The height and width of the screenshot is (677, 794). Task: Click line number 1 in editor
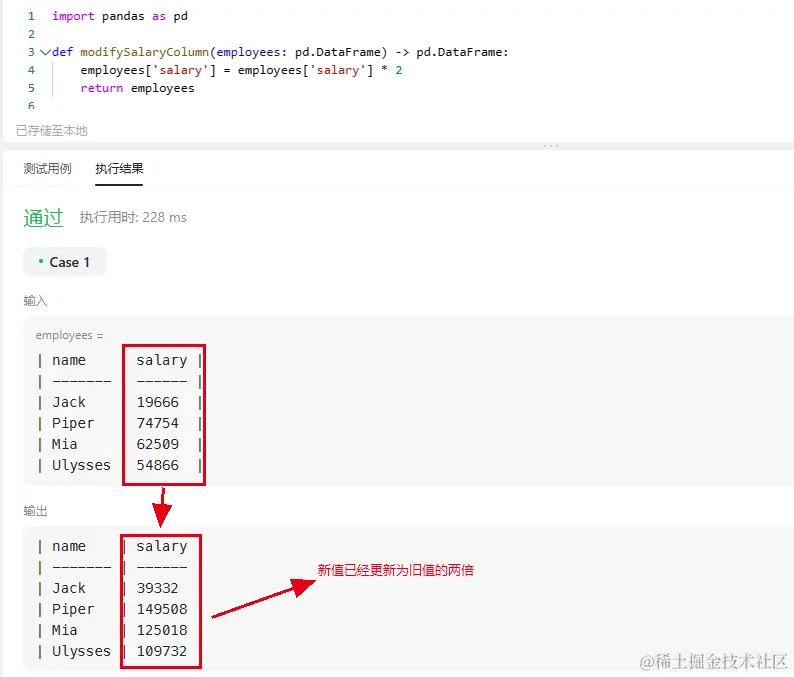[x=31, y=16]
